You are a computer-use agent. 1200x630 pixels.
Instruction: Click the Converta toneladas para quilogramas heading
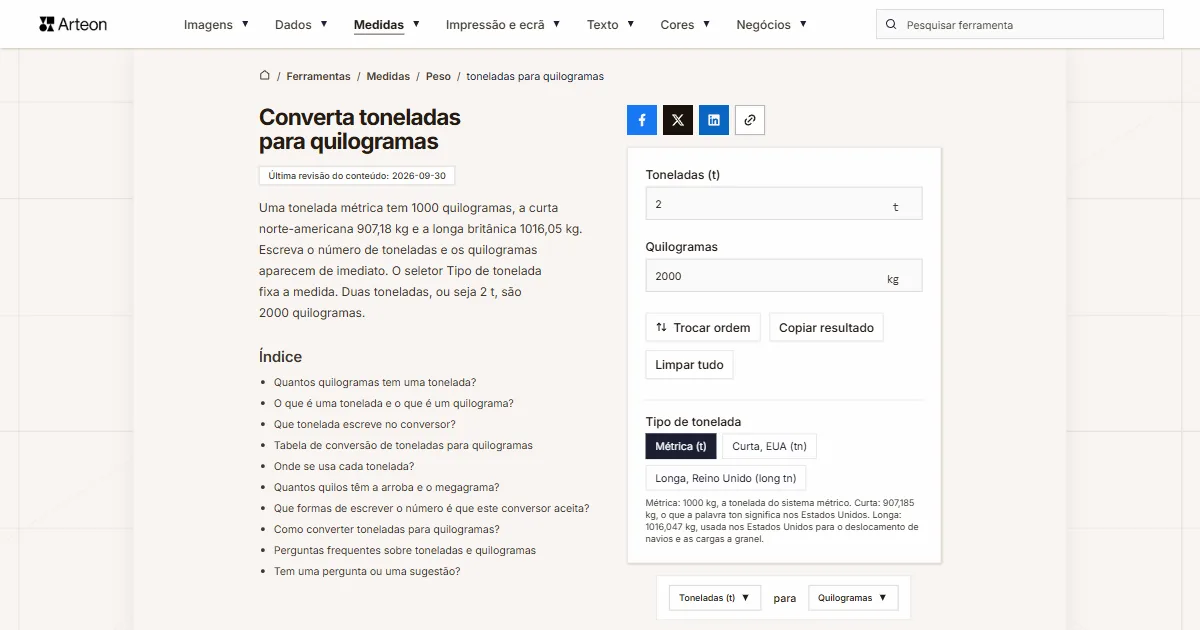[360, 129]
